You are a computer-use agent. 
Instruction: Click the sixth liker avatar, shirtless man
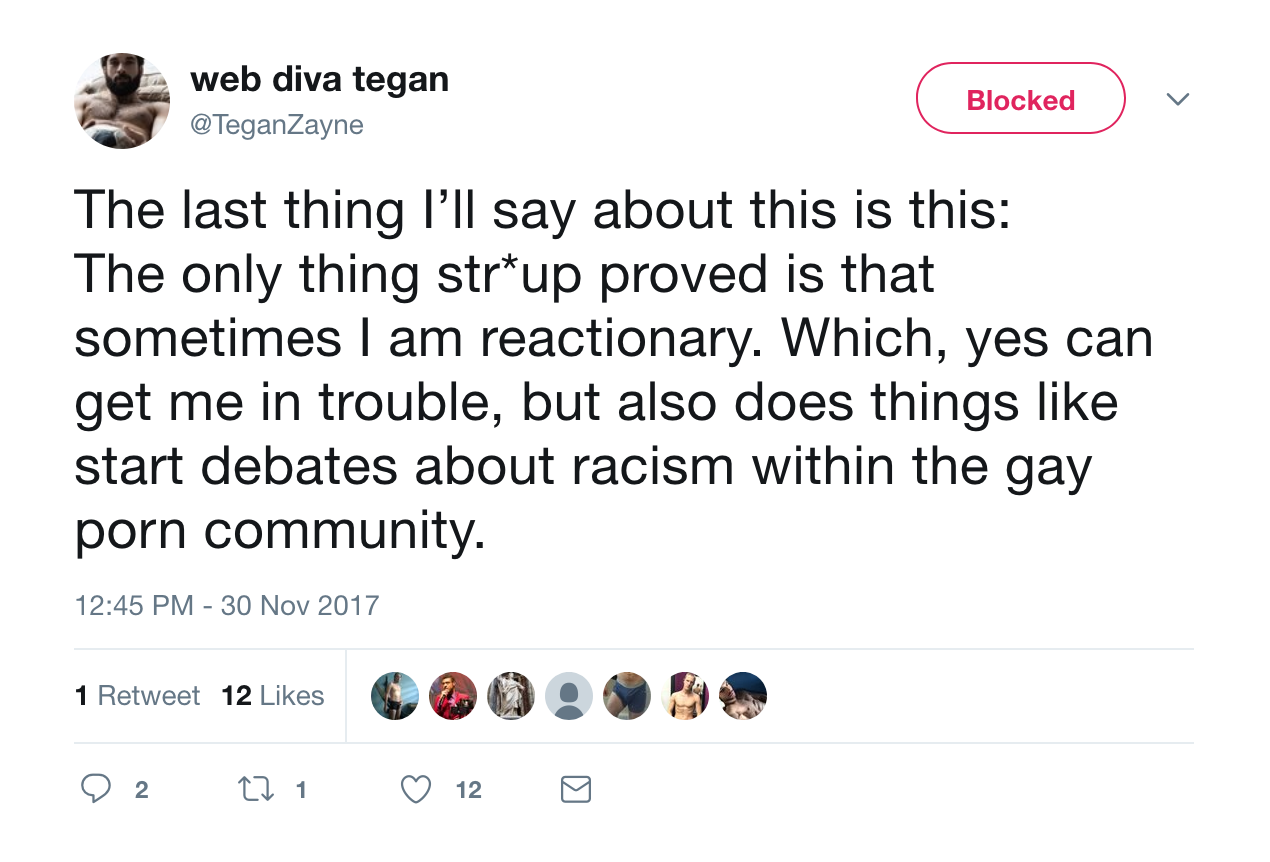point(685,696)
